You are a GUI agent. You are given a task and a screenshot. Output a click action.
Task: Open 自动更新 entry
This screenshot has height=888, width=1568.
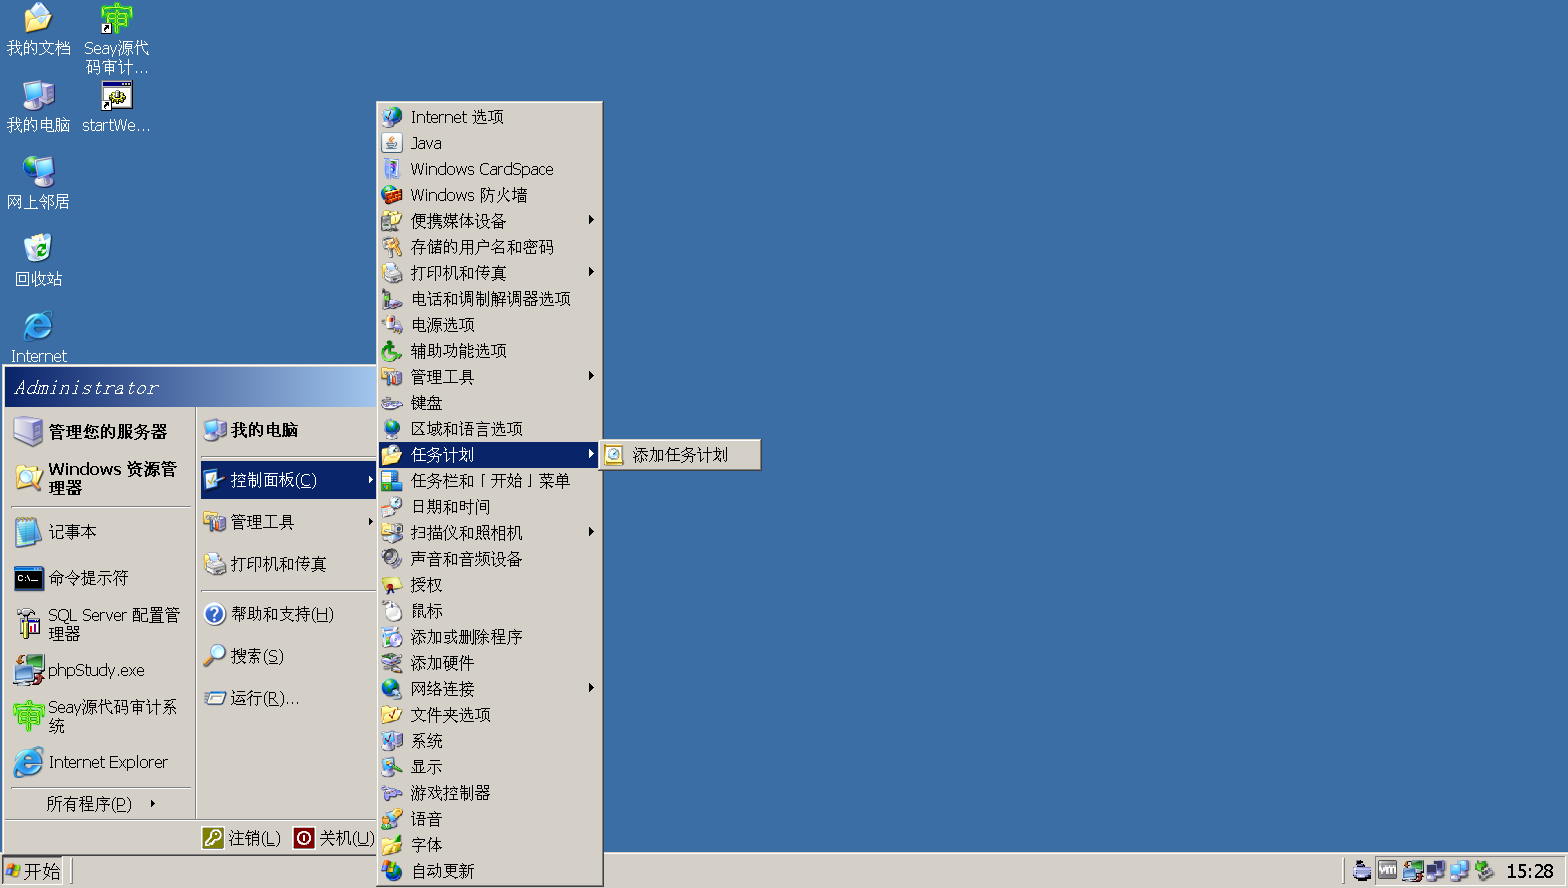(x=490, y=871)
